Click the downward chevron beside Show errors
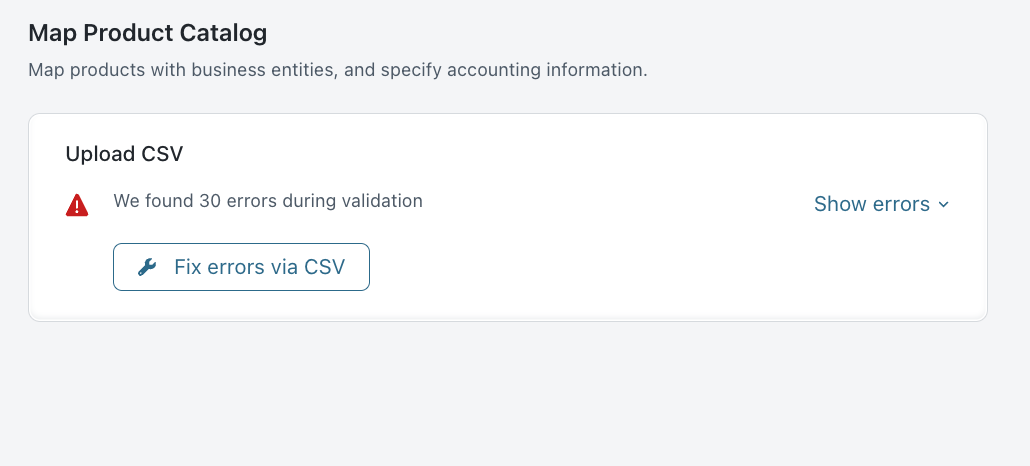Viewport: 1030px width, 466px height. (942, 205)
